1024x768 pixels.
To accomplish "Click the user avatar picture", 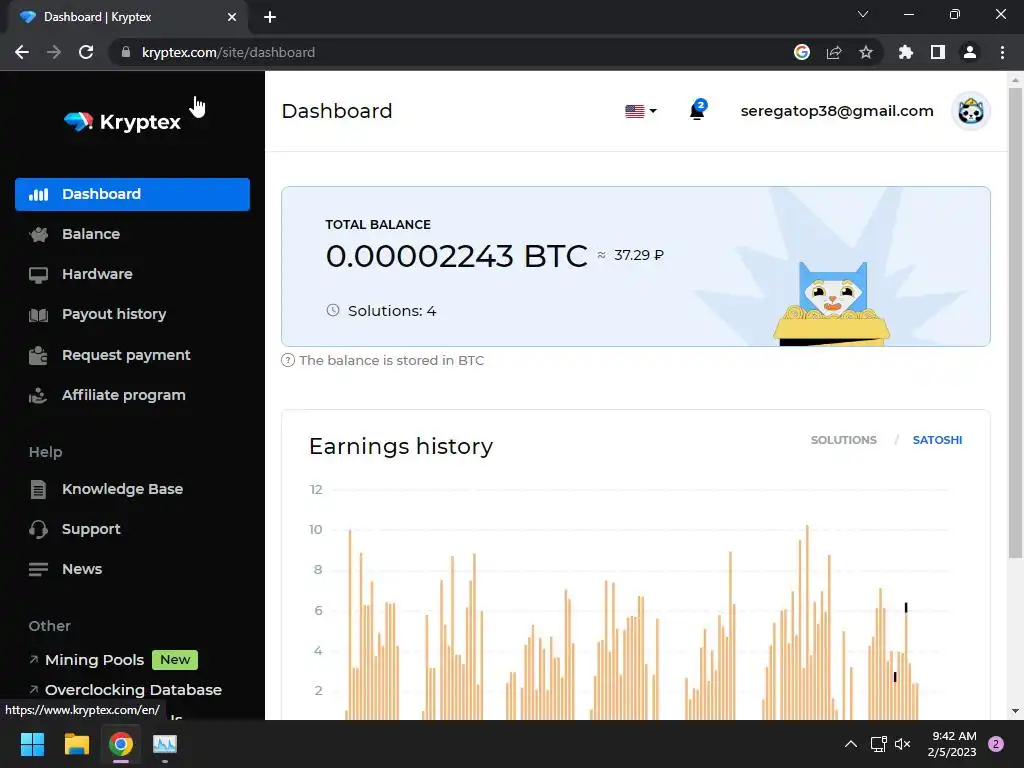I will [x=971, y=112].
